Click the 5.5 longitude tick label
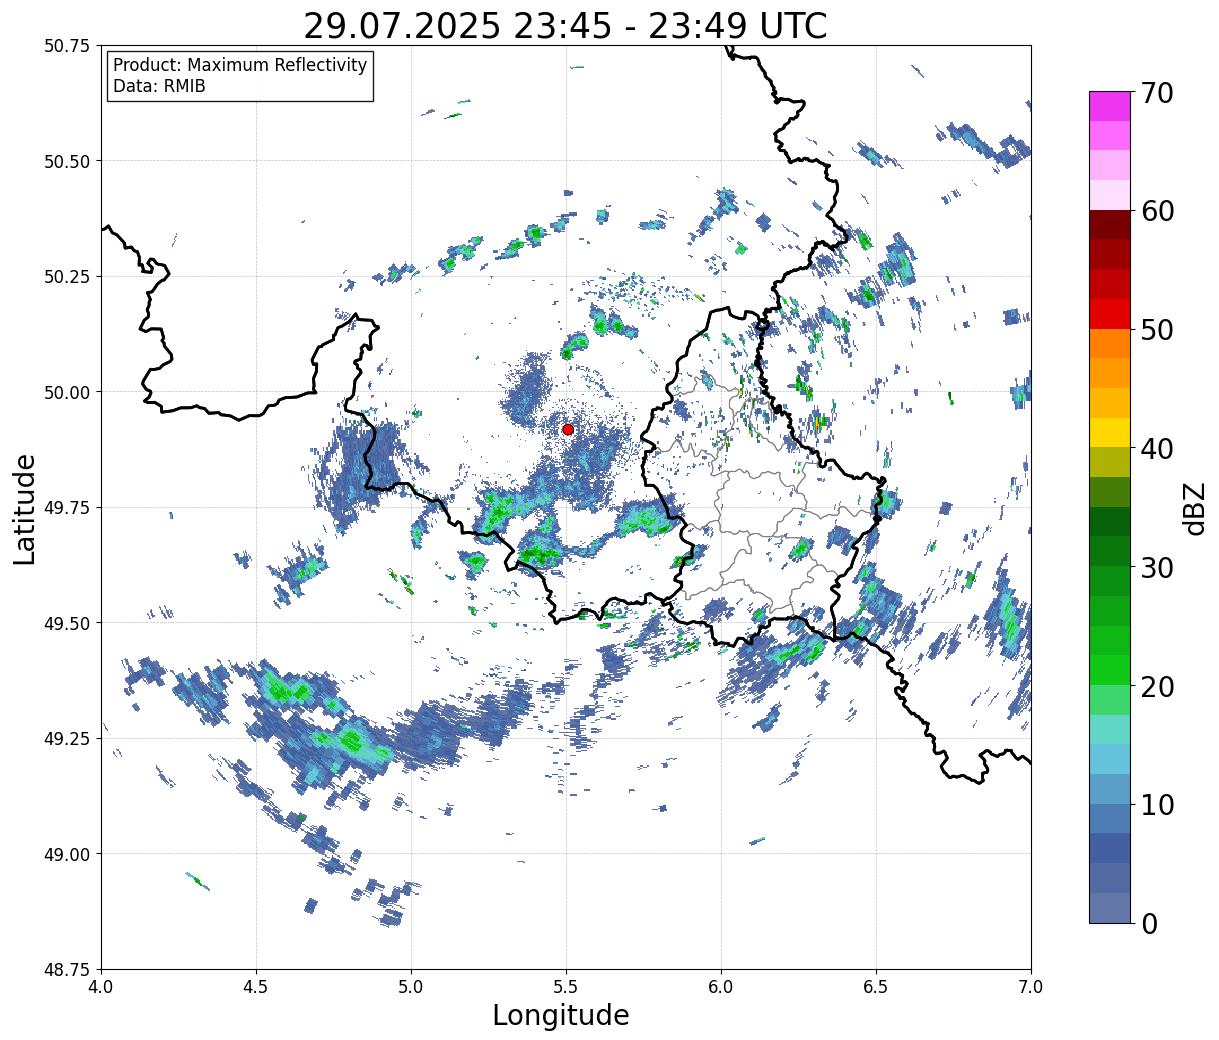1219x1040 pixels. tap(566, 987)
